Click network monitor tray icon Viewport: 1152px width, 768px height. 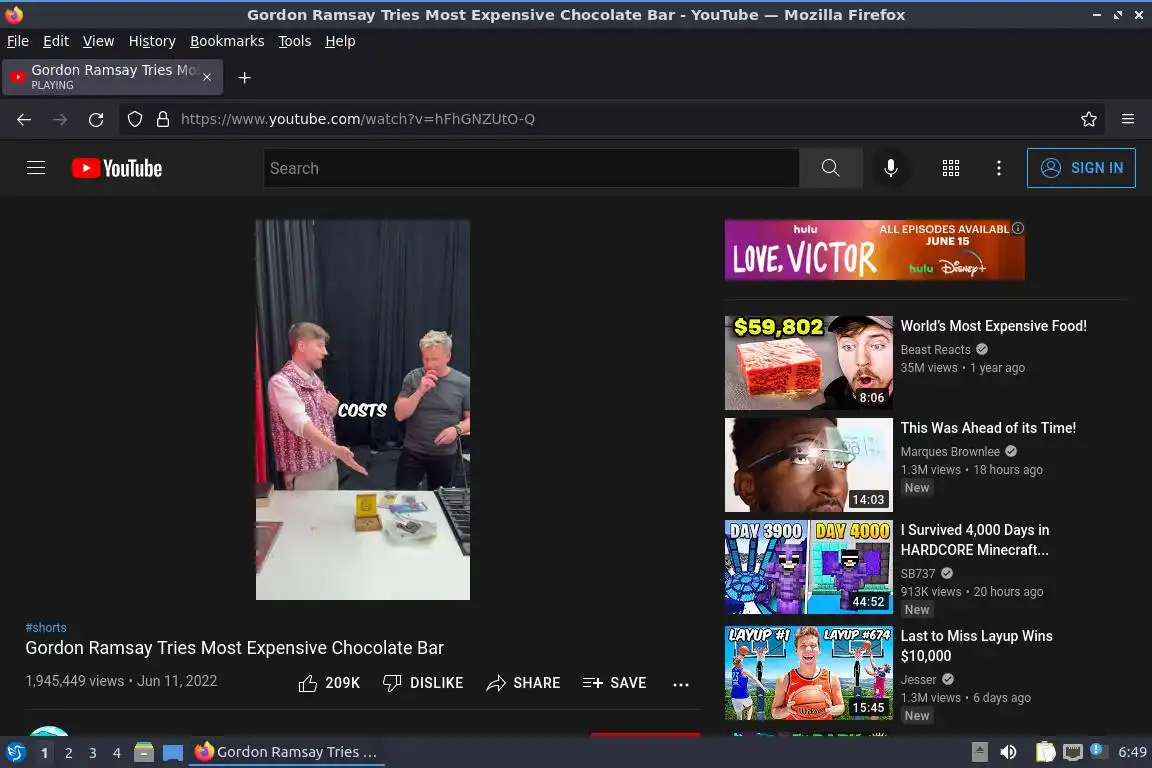coord(1073,752)
